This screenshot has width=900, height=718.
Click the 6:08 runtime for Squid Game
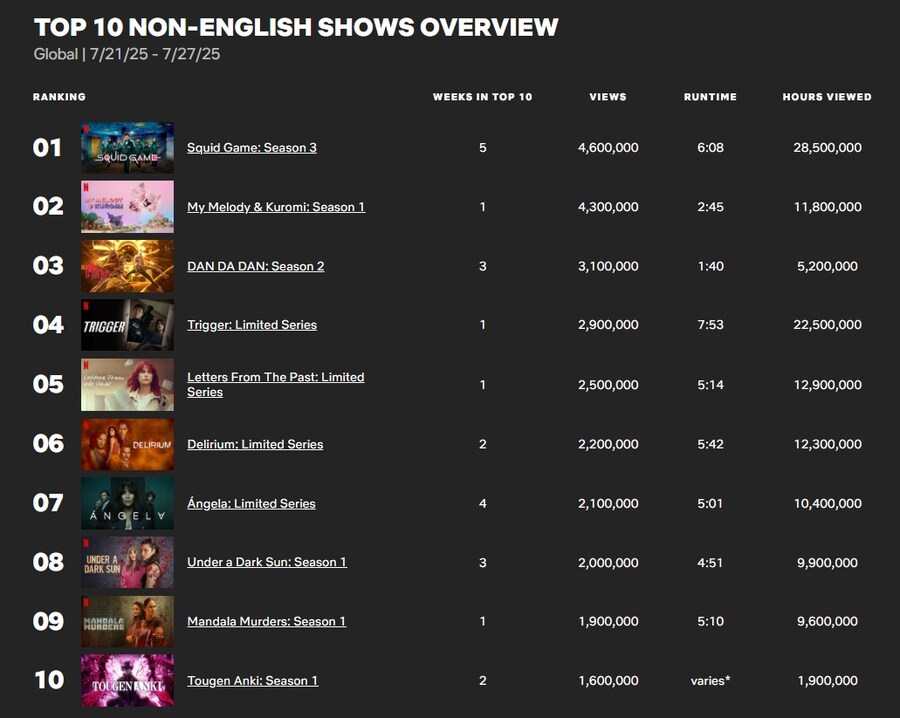click(711, 148)
